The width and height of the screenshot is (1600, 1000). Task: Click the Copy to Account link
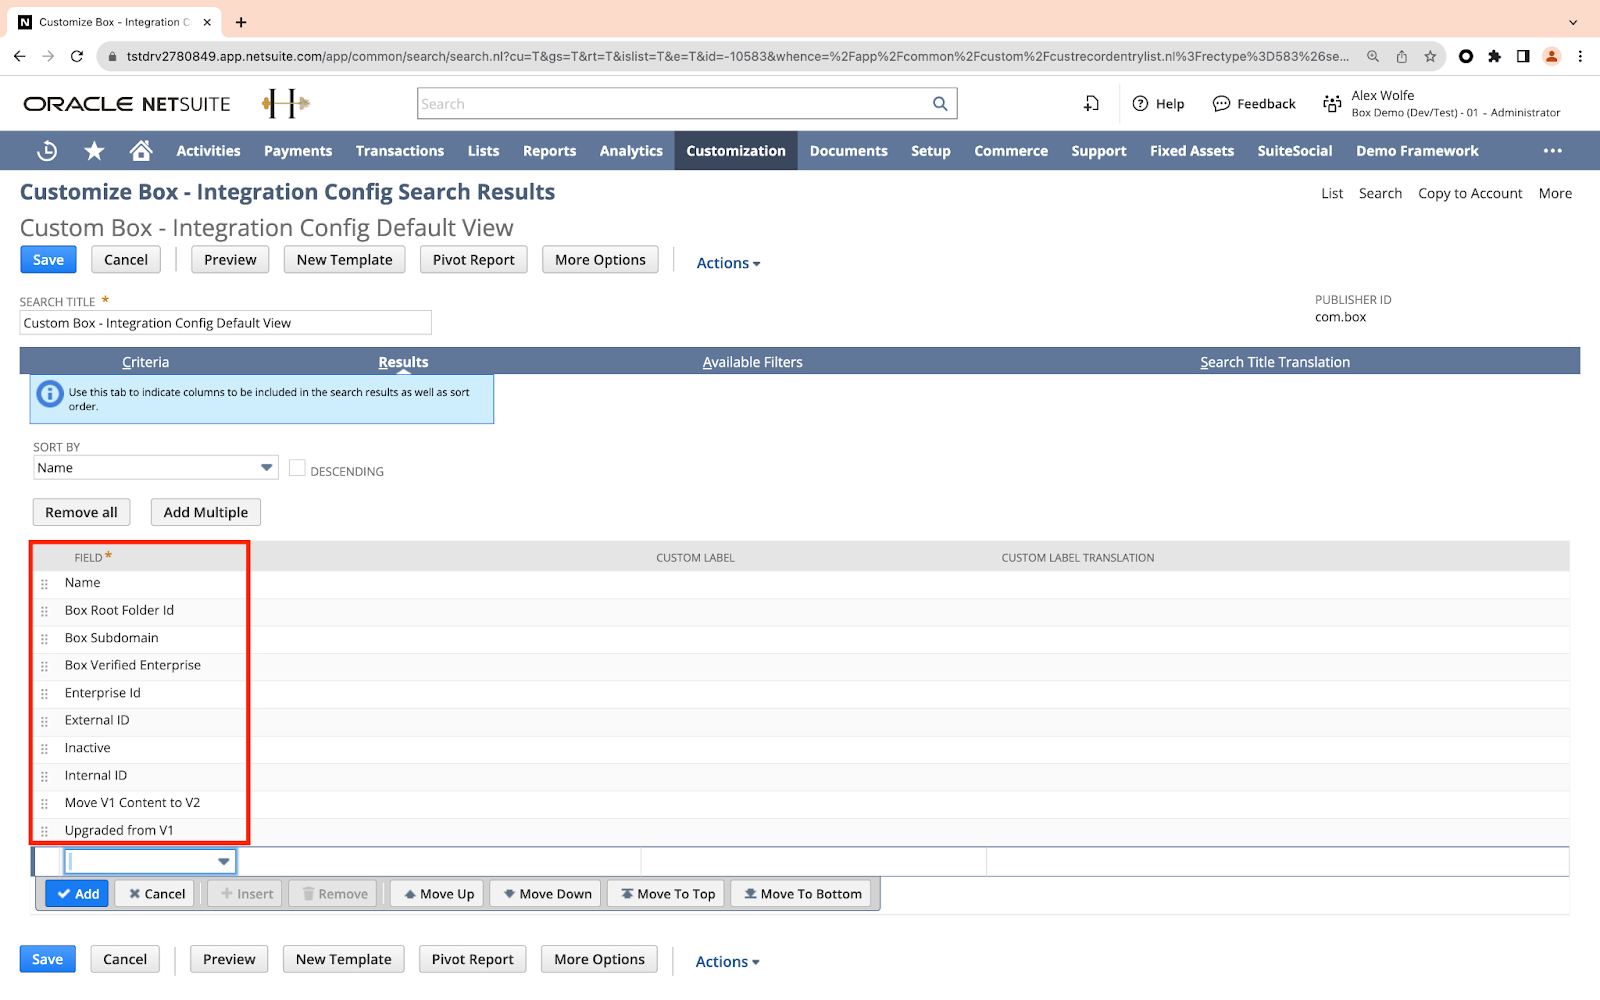[1470, 193]
